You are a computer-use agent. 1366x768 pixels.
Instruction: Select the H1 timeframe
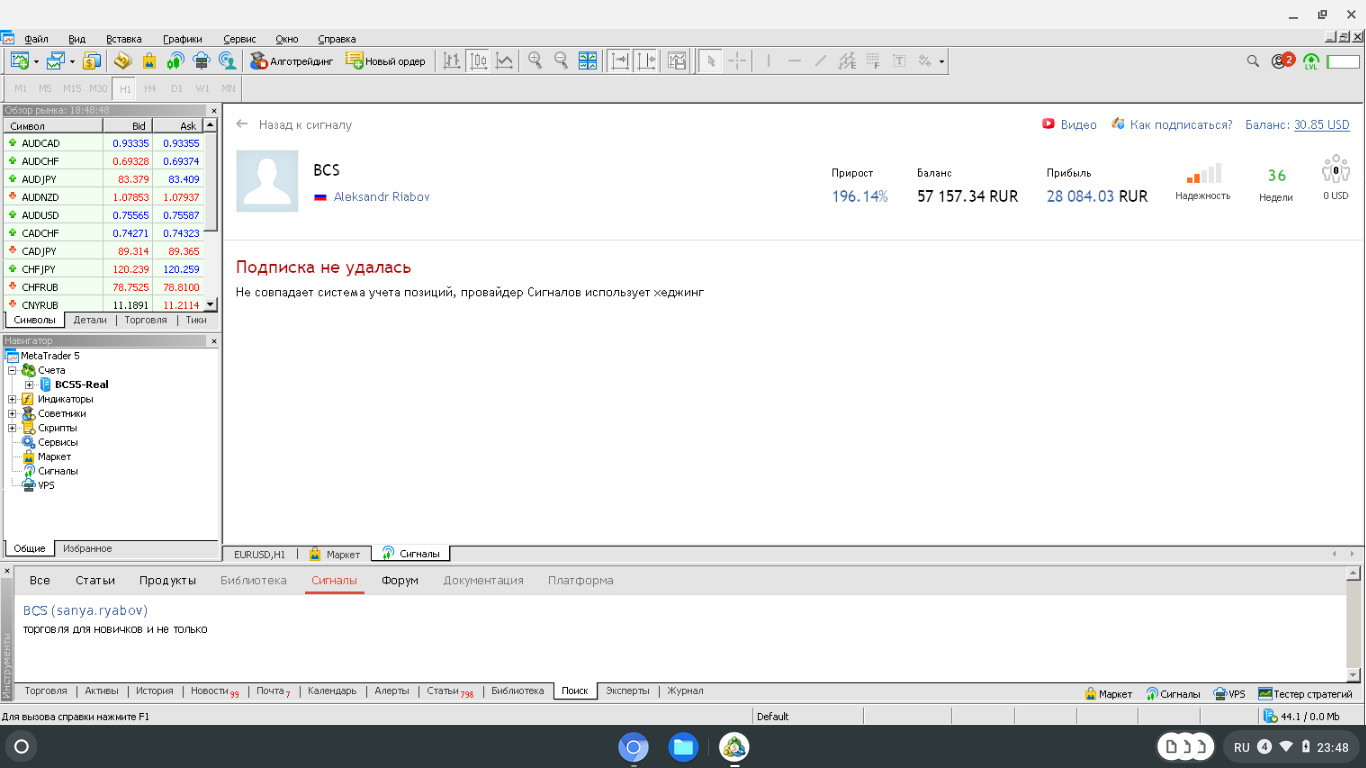125,88
